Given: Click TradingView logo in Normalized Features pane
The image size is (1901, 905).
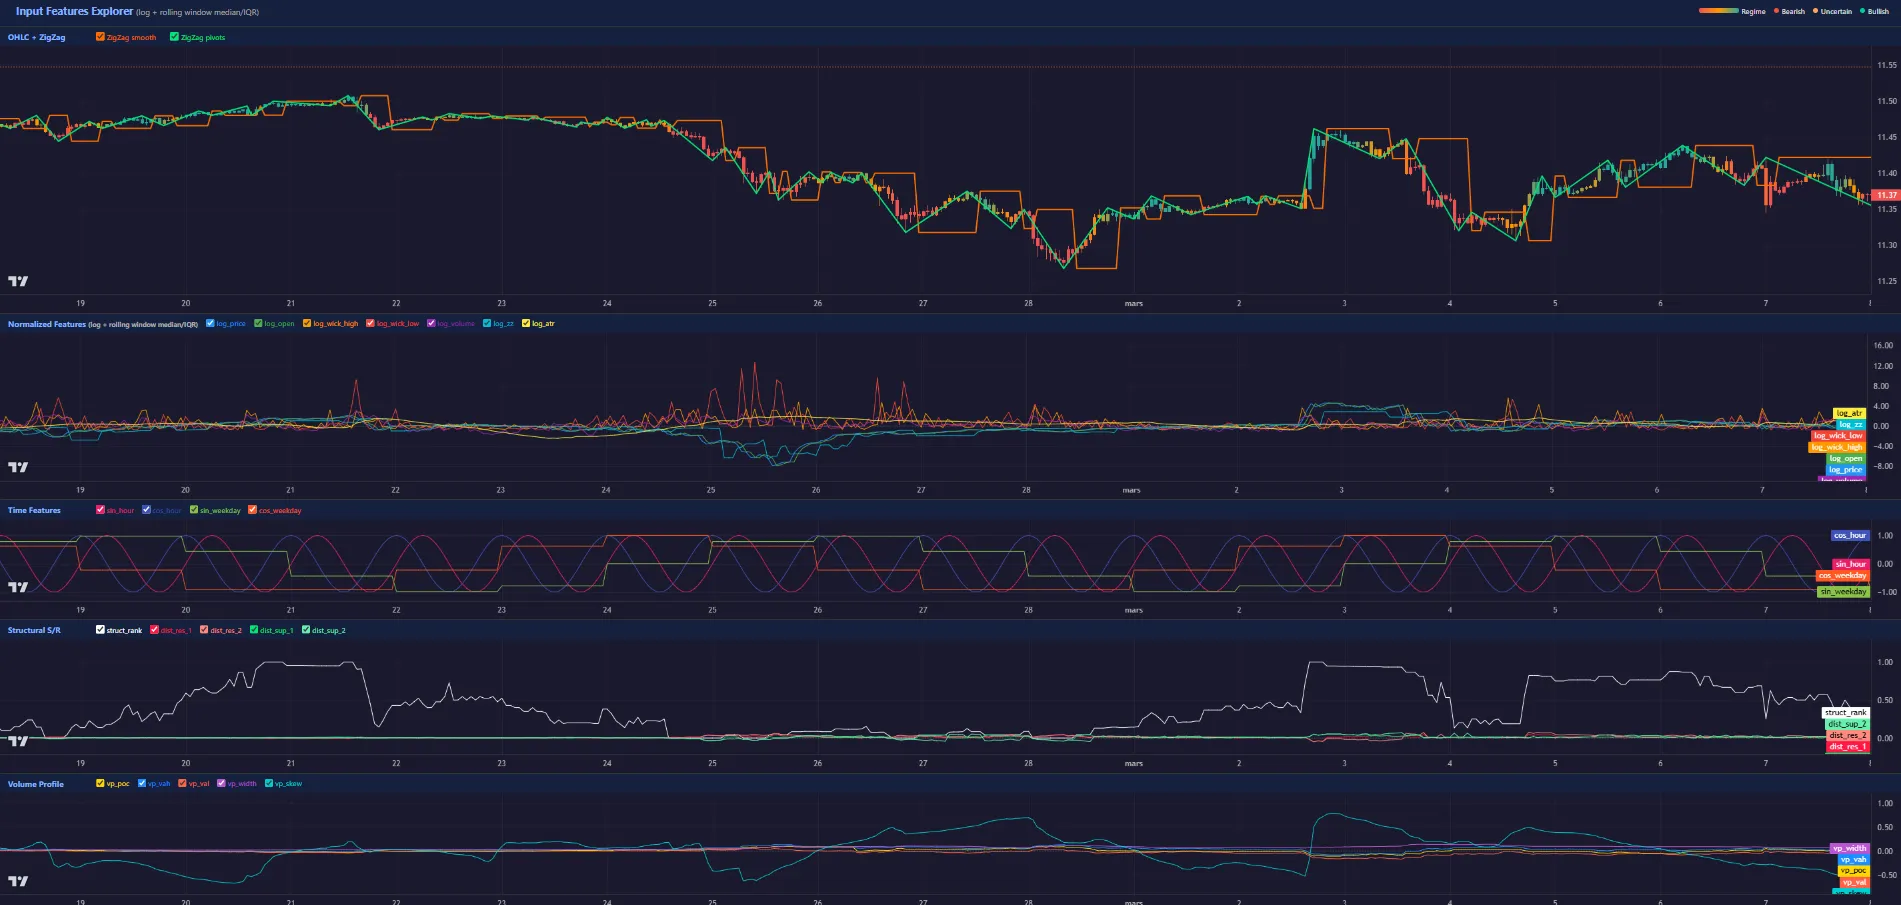Looking at the screenshot, I should (18, 467).
